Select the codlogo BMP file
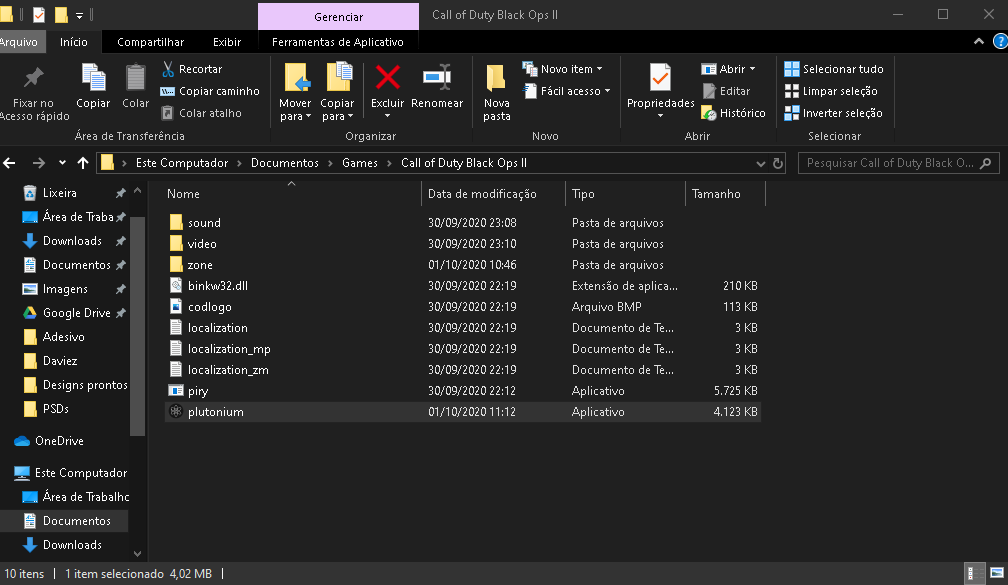Screen dimensions: 1008x585 [463, 307]
